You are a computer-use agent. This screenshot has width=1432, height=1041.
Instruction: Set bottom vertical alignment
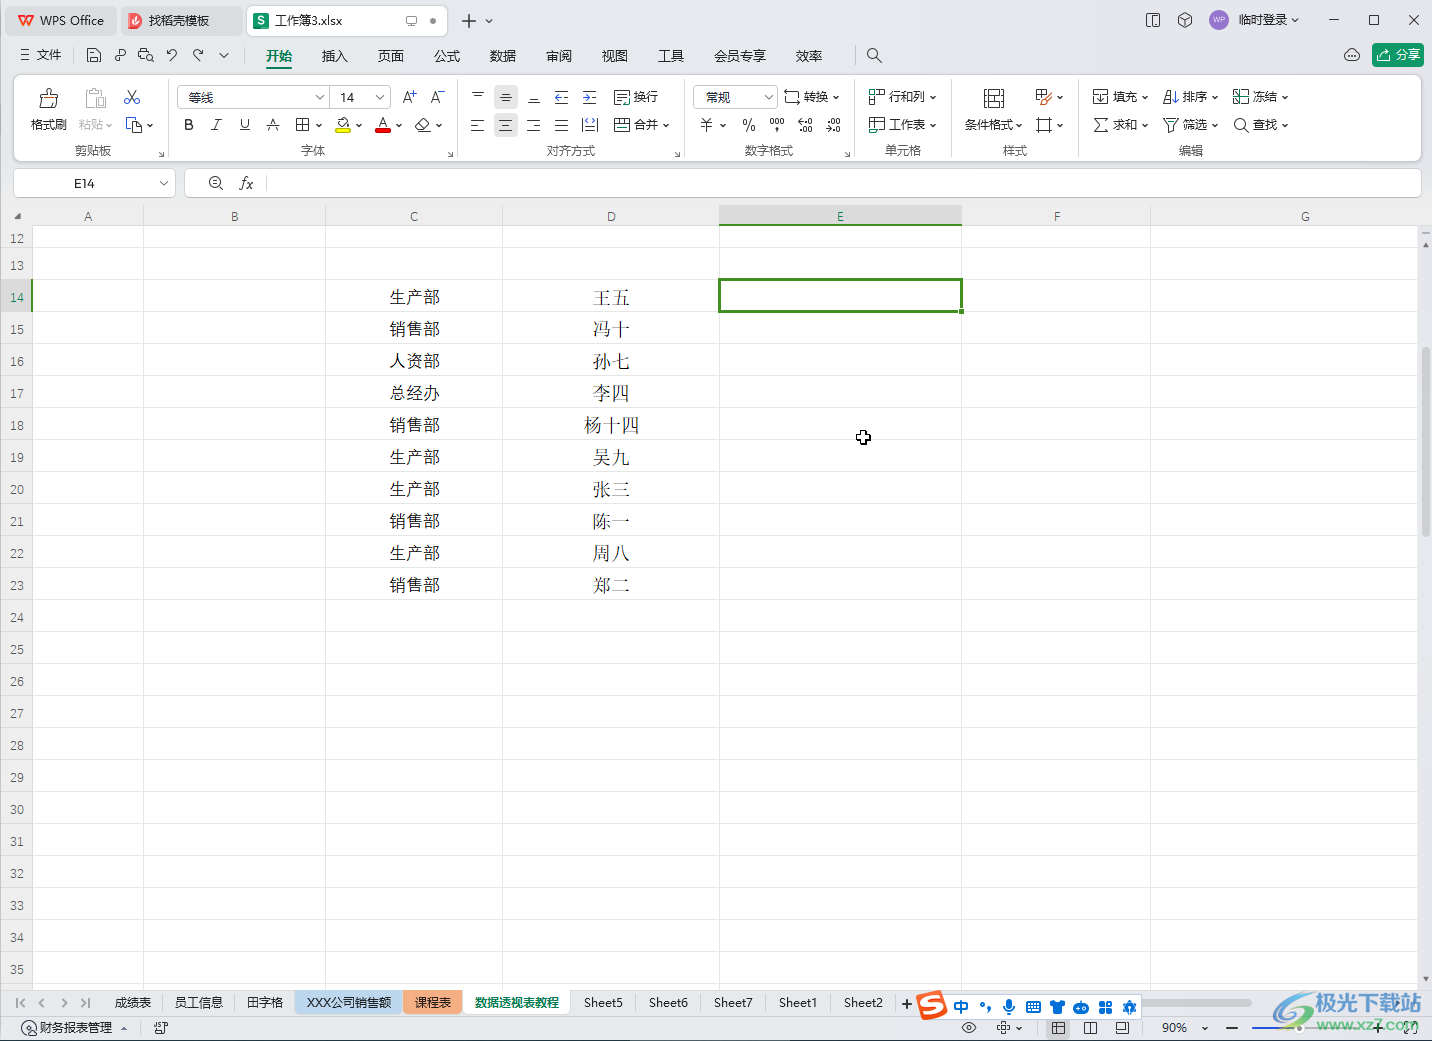click(534, 97)
